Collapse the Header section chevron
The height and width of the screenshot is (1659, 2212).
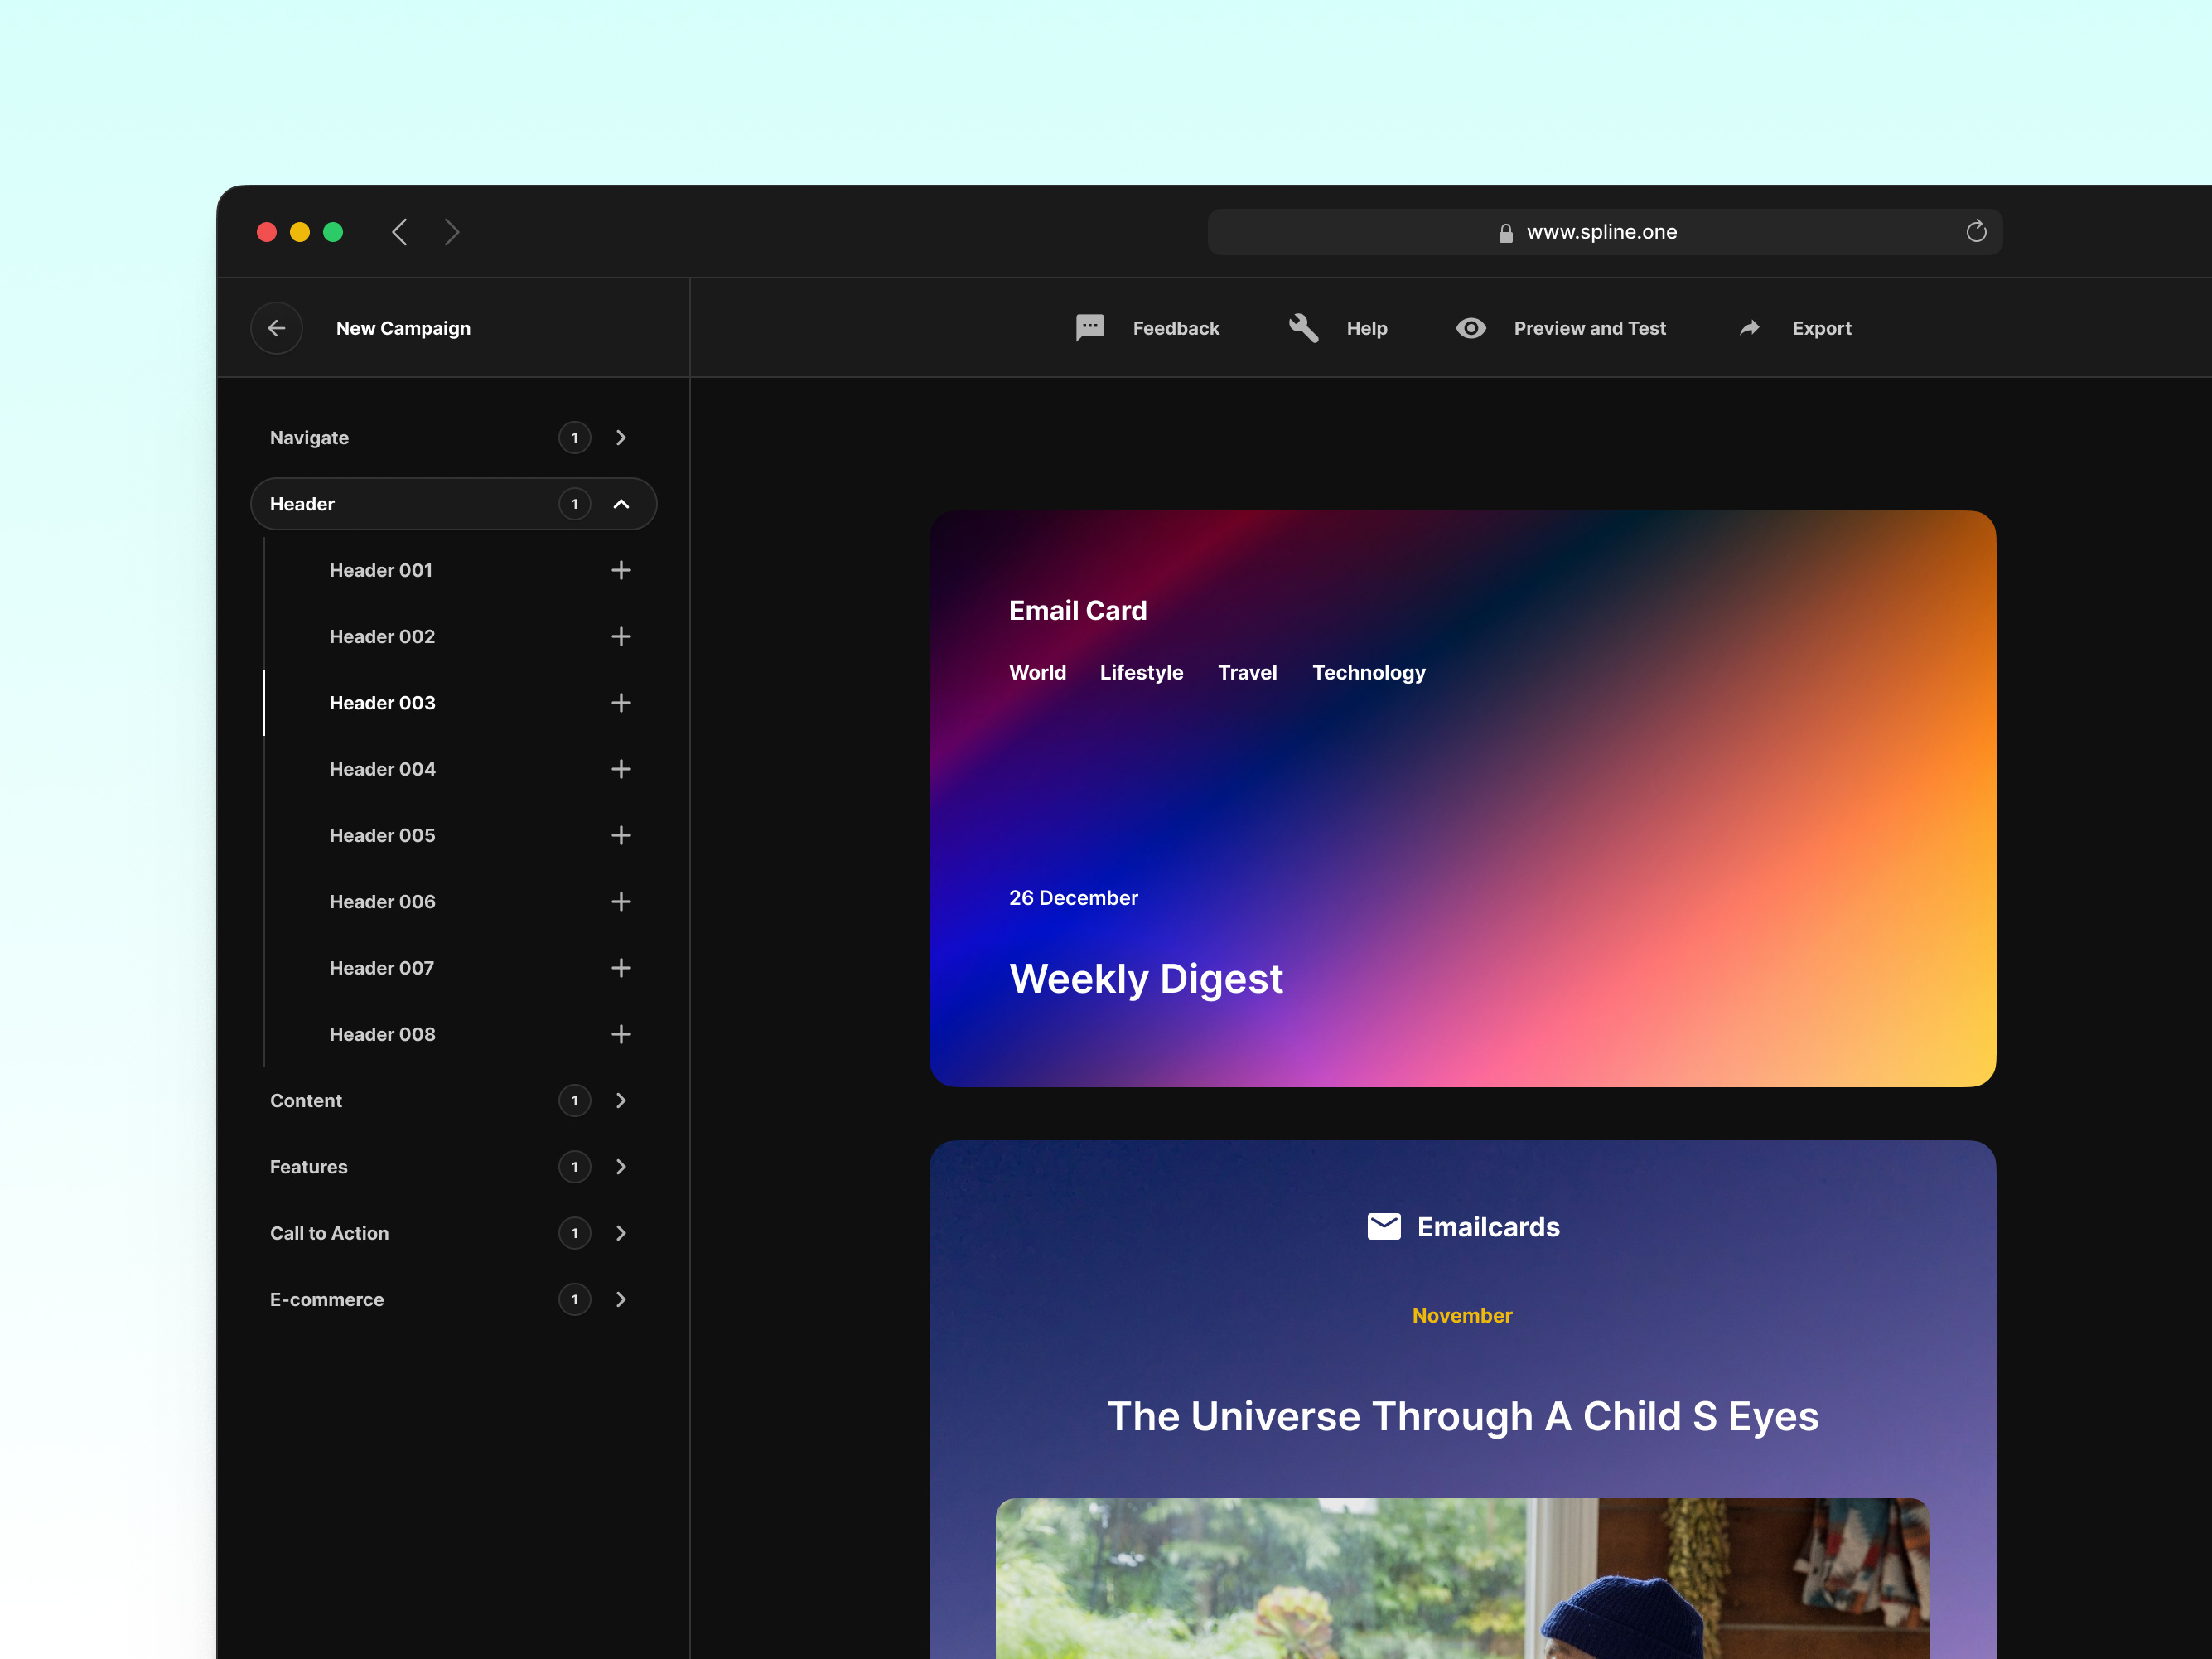point(622,504)
